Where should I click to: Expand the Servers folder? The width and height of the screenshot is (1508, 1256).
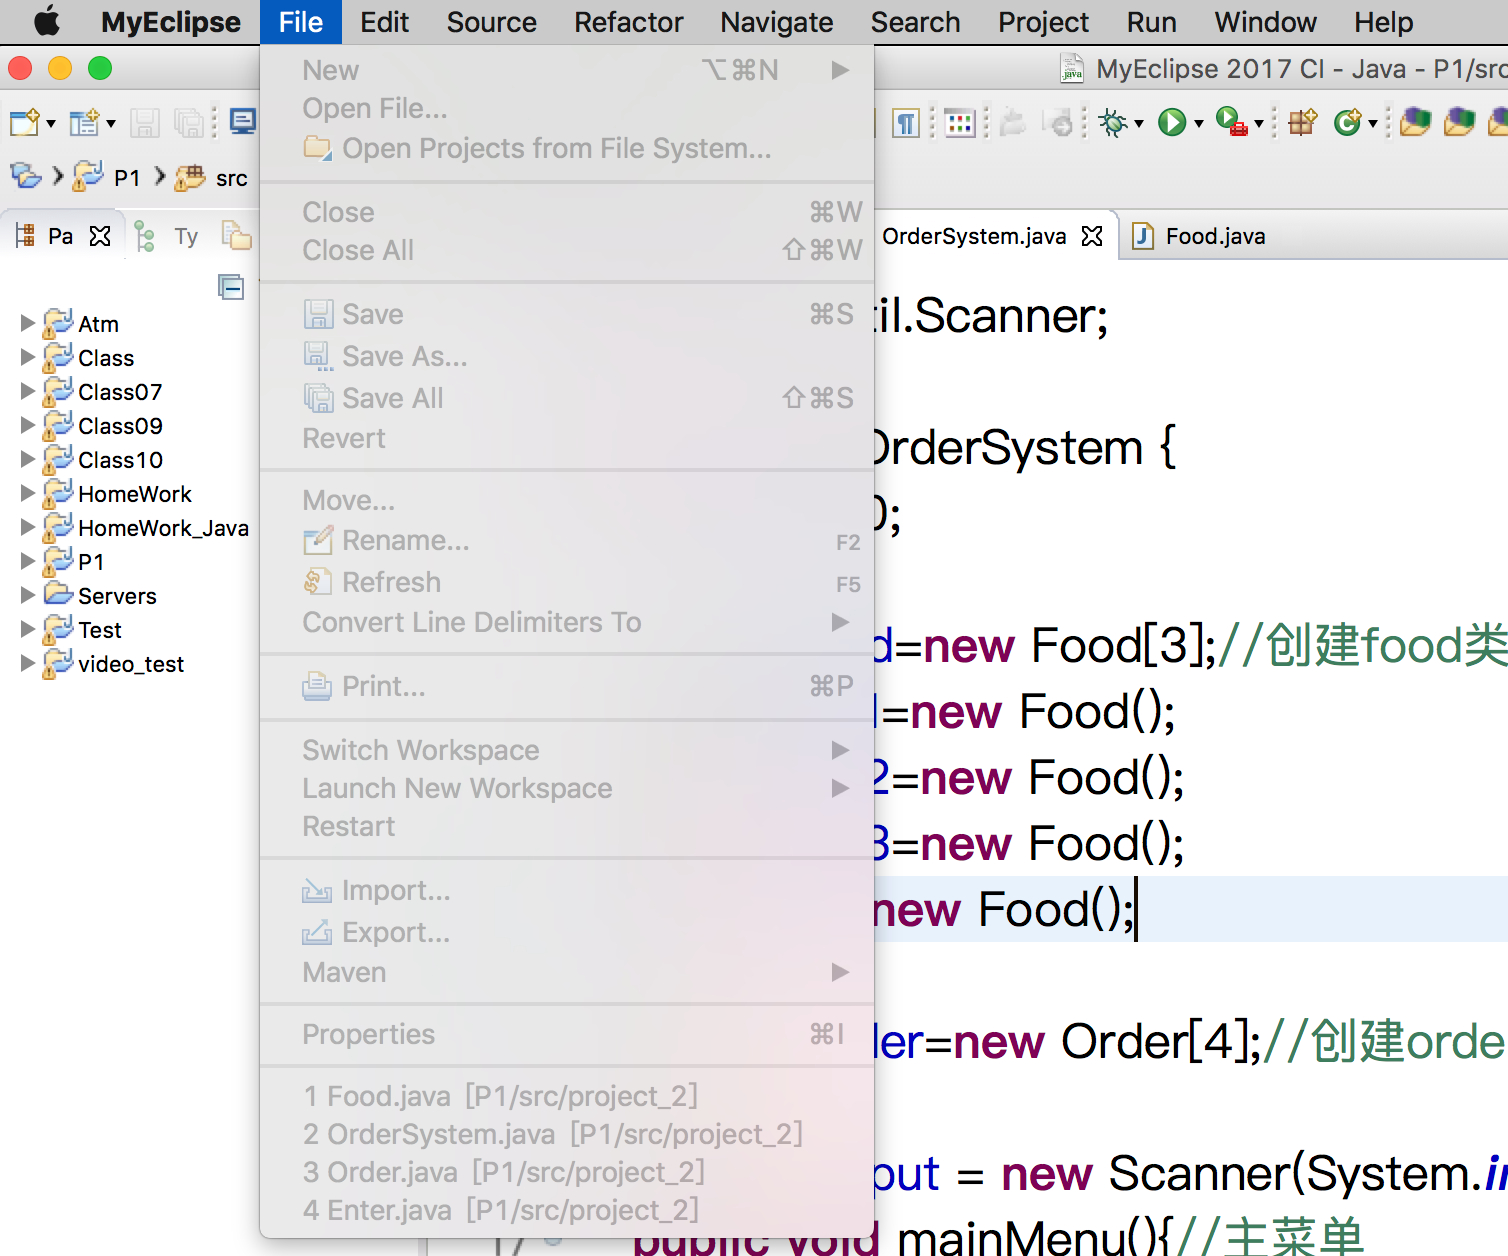pyautogui.click(x=28, y=595)
